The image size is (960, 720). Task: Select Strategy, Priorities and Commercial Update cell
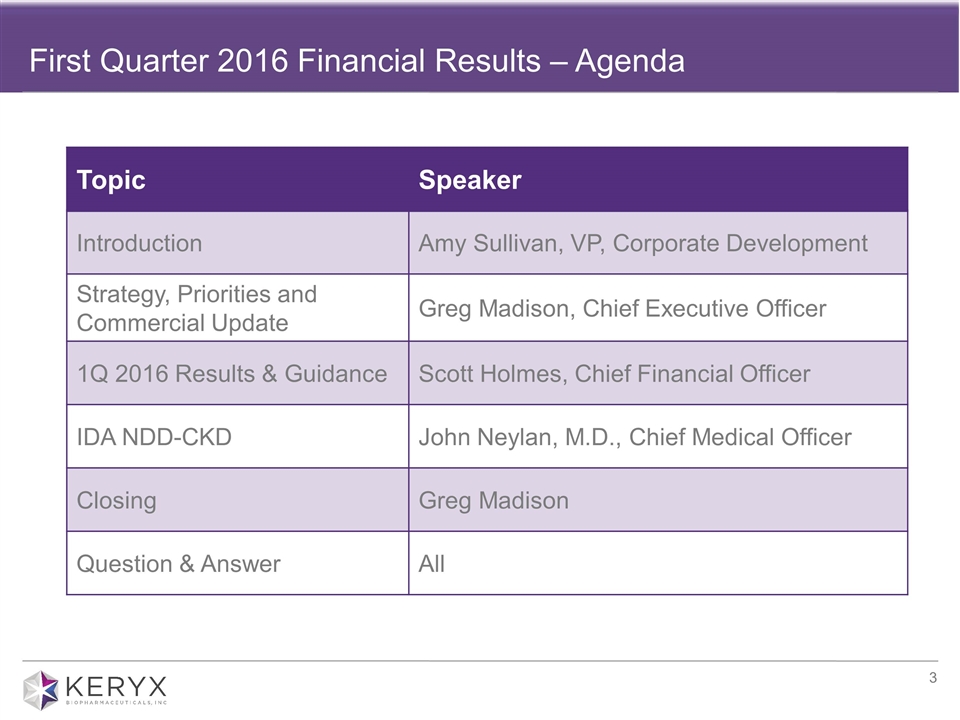point(196,308)
